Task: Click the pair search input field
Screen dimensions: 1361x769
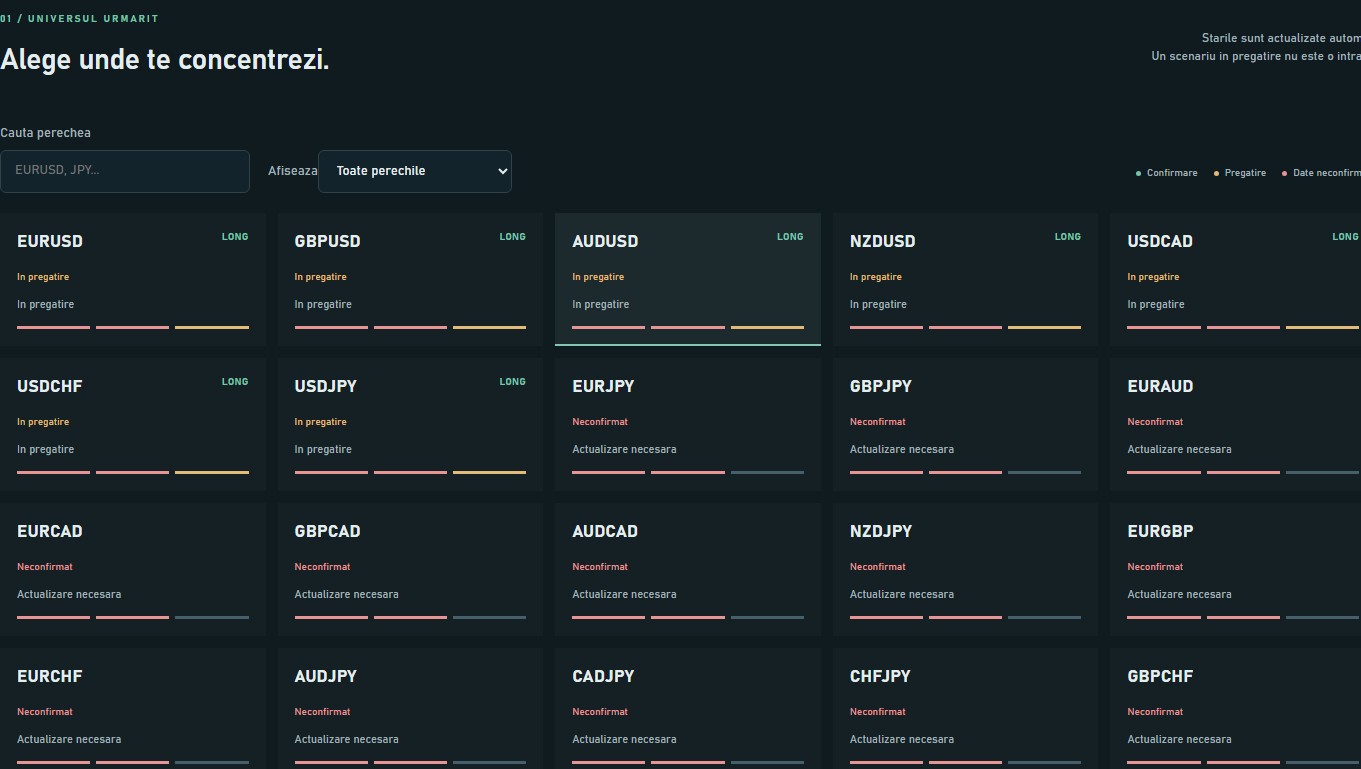Action: coord(125,171)
